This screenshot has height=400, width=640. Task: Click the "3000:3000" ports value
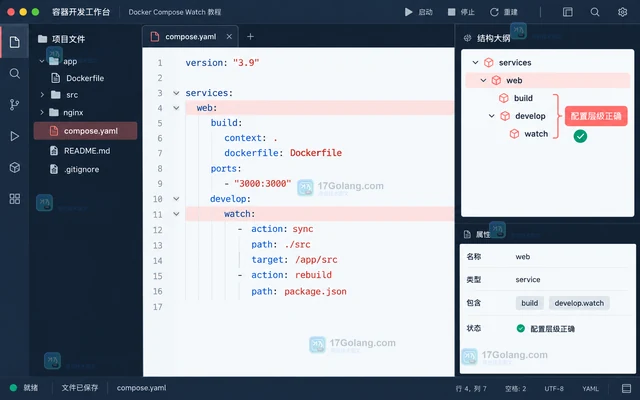point(262,184)
